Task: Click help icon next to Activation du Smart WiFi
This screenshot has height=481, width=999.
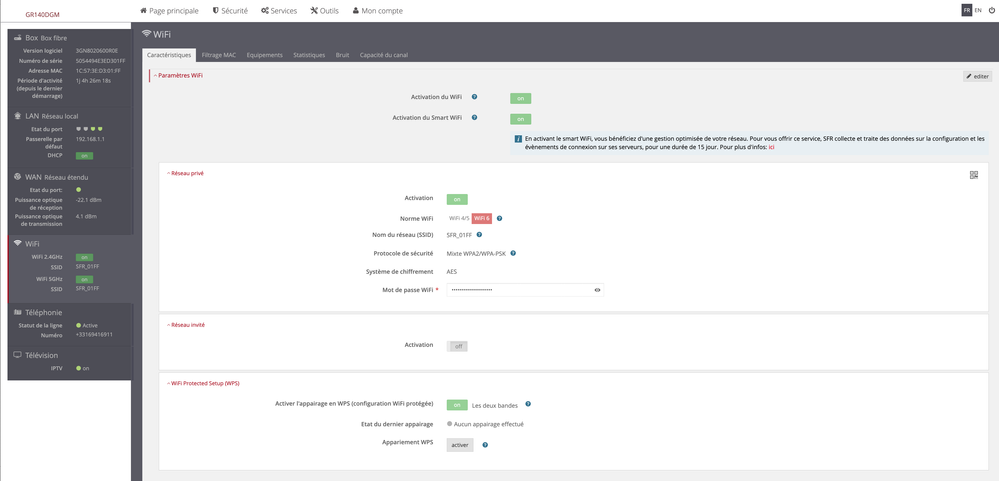Action: 474,118
